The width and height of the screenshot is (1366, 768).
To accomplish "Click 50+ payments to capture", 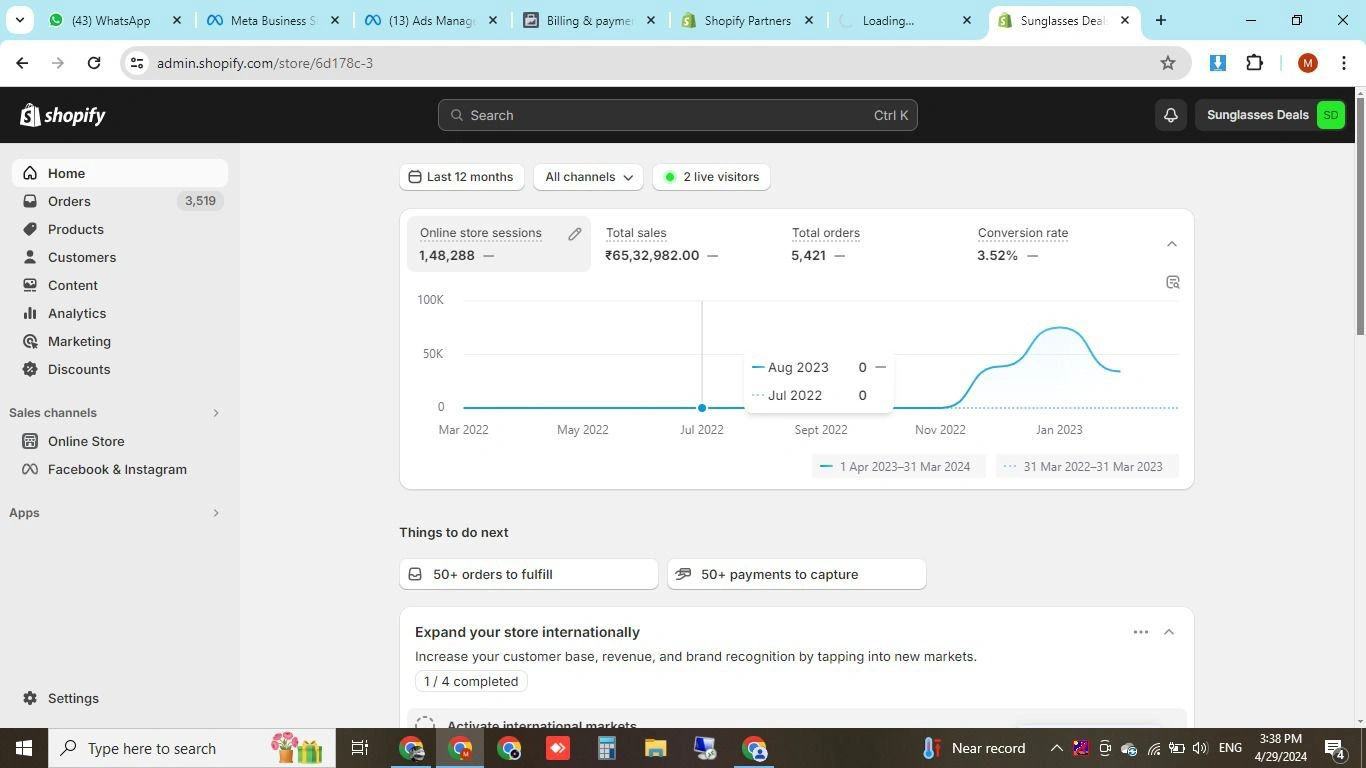I will pyautogui.click(x=796, y=574).
